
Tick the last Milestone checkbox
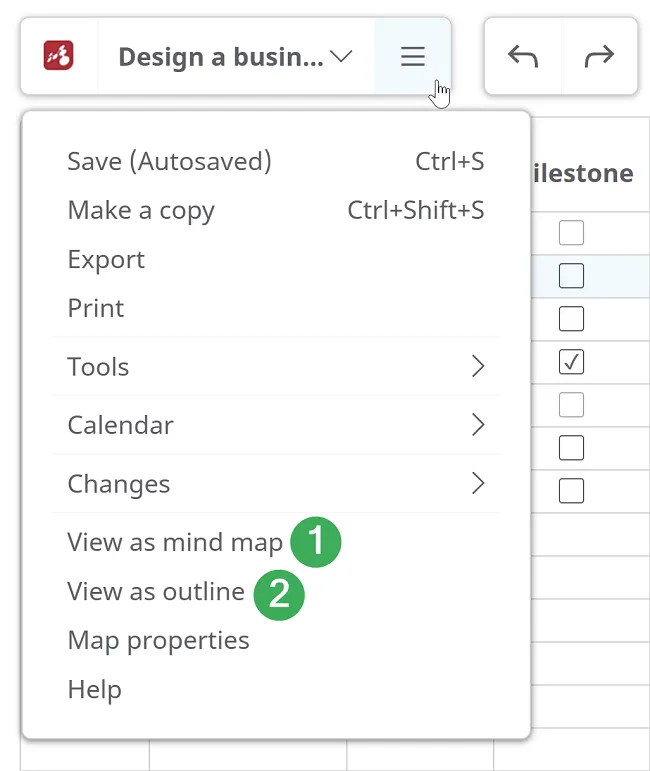pyautogui.click(x=571, y=491)
